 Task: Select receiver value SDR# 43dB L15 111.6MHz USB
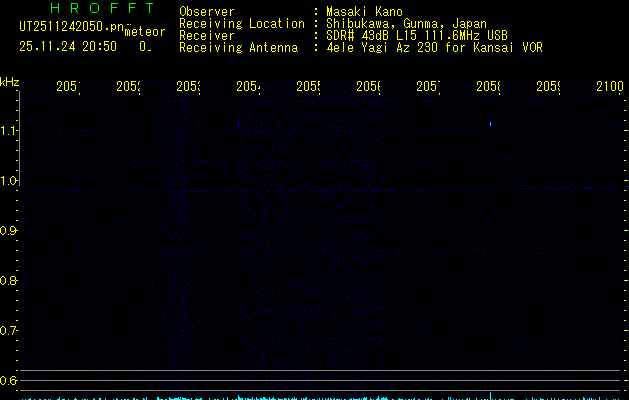[x=417, y=36]
